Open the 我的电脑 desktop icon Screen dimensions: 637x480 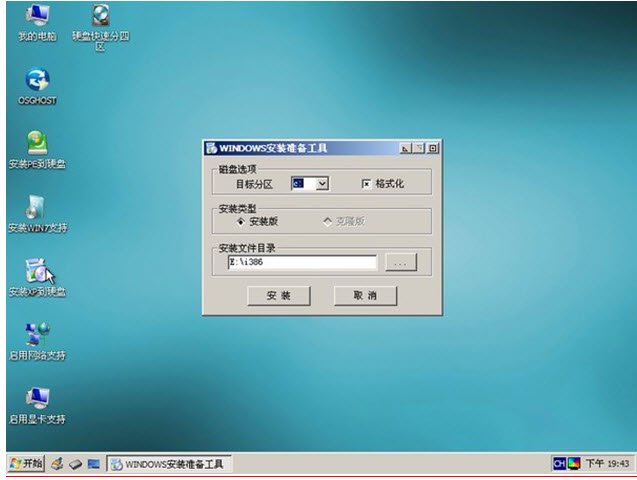[37, 18]
